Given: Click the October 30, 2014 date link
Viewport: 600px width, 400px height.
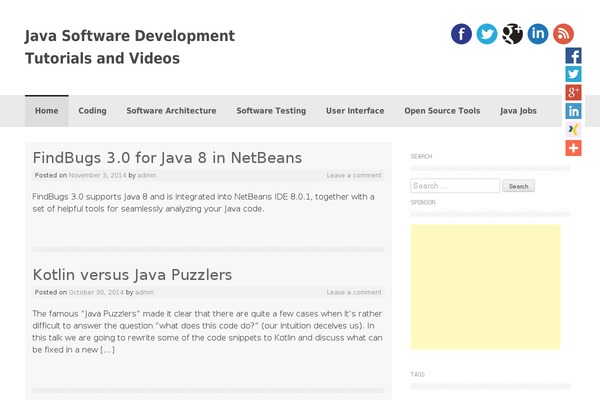Looking at the screenshot, I should [96, 292].
